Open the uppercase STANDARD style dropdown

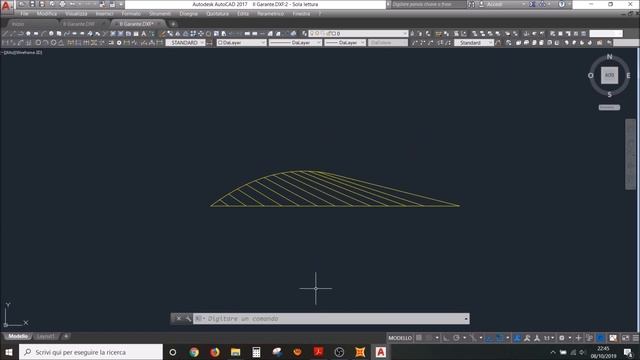pyautogui.click(x=186, y=42)
